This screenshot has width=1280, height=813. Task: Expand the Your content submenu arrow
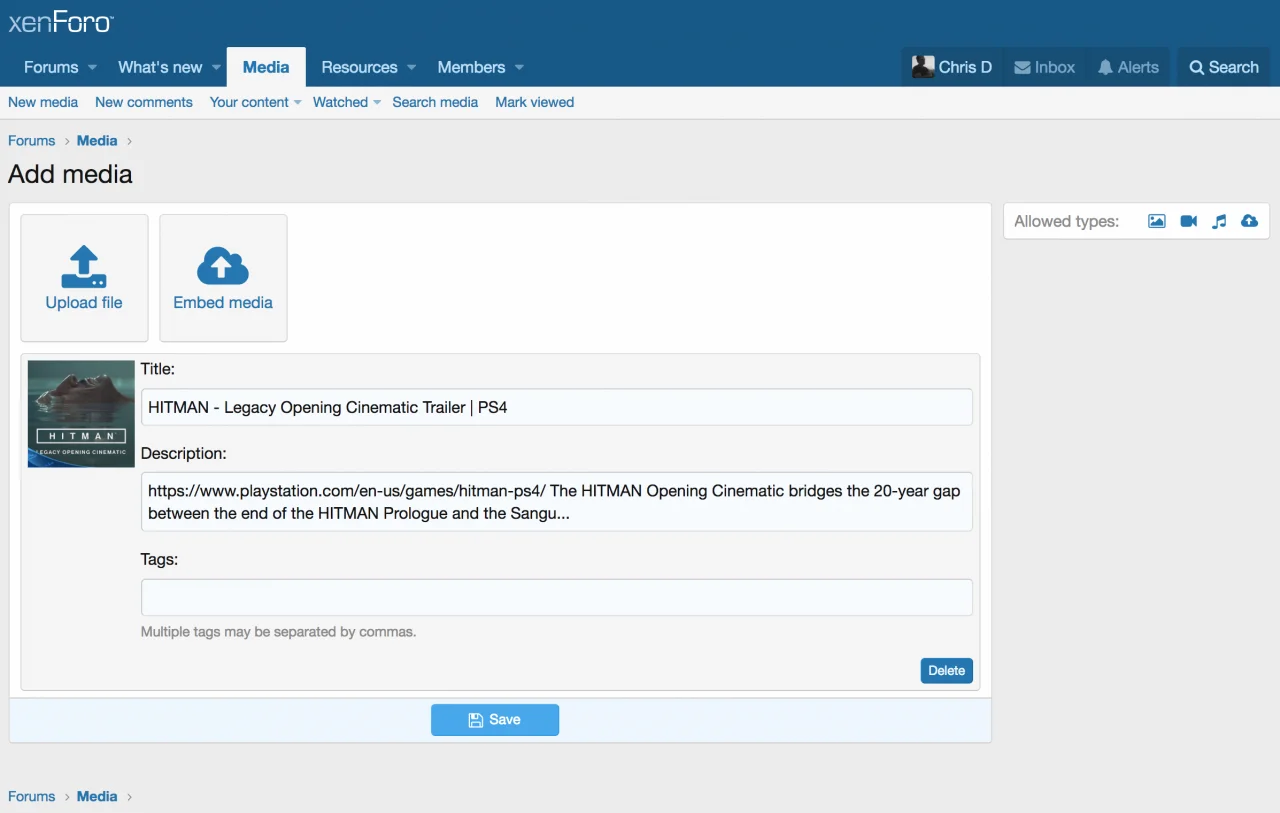(298, 103)
